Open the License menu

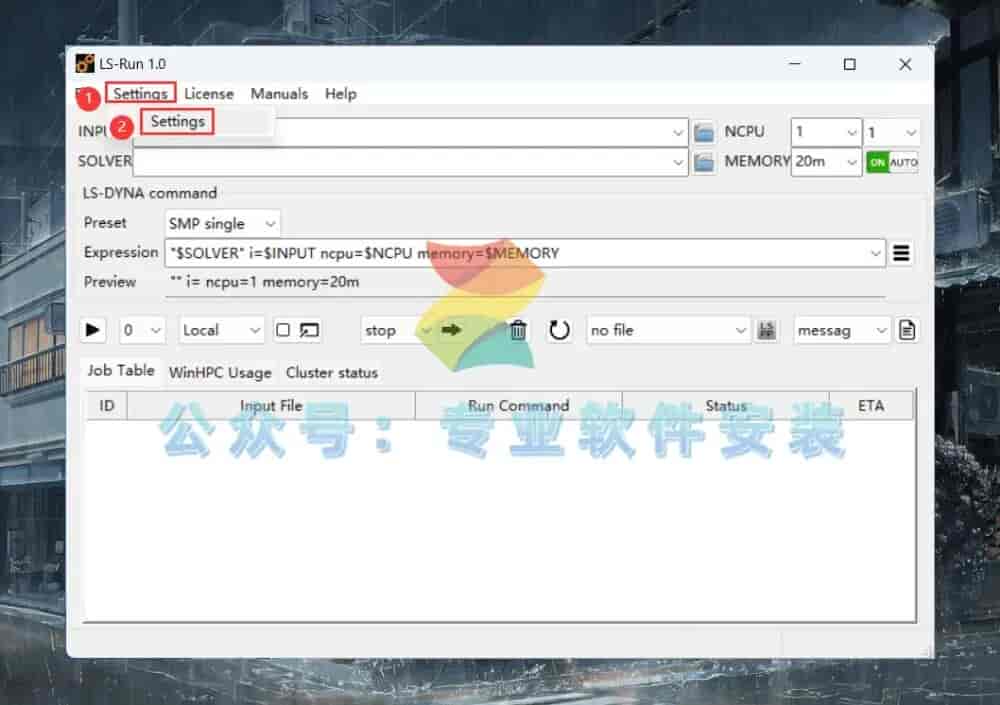(x=209, y=94)
